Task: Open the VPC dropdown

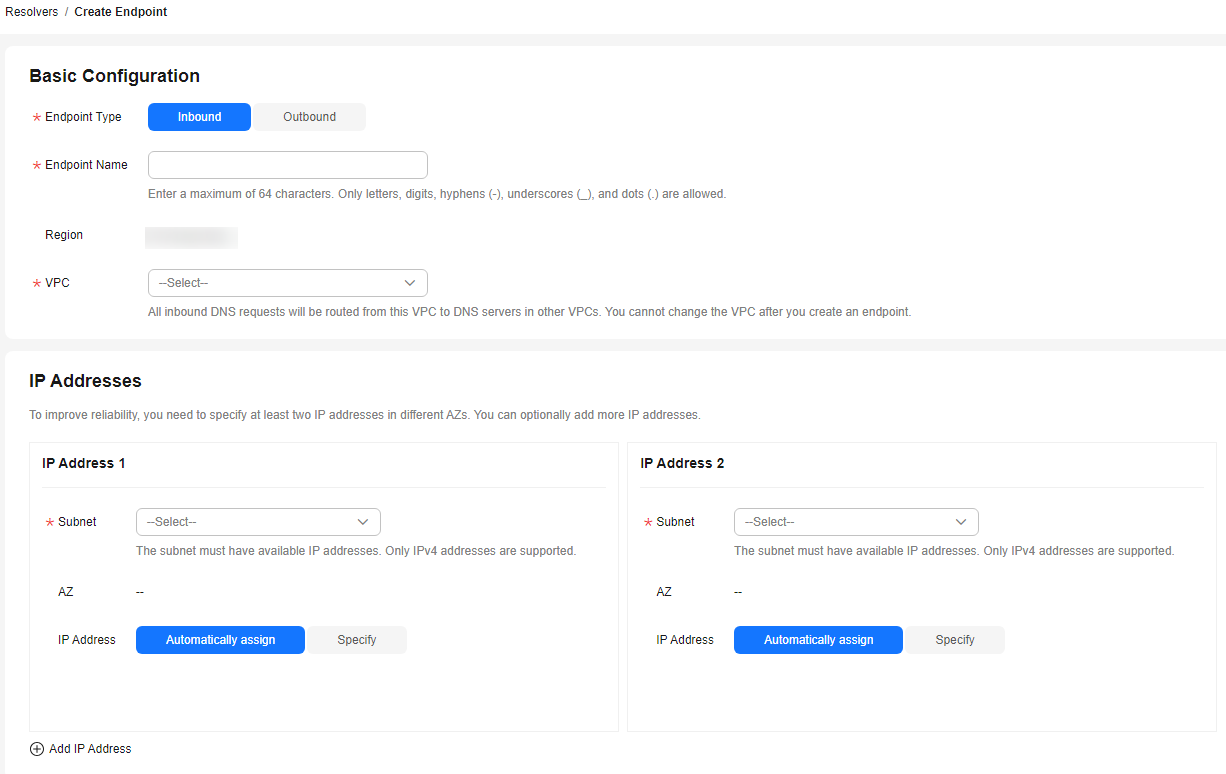Action: click(x=288, y=283)
